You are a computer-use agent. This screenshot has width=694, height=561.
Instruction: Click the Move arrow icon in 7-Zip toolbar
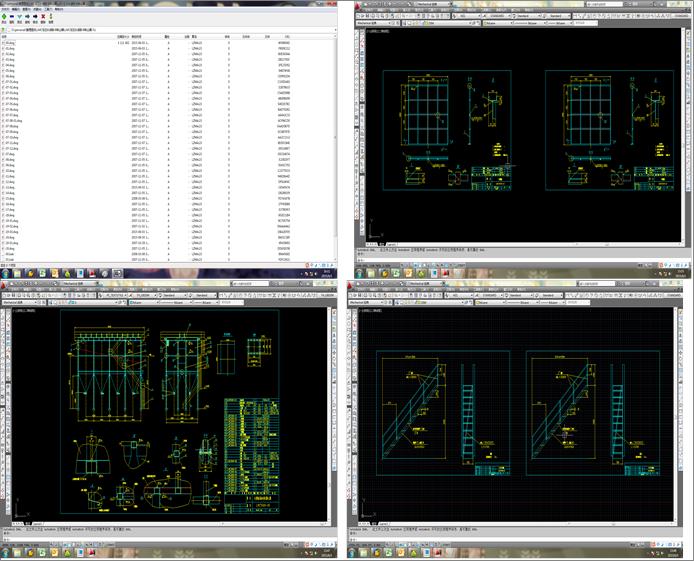coord(37,17)
